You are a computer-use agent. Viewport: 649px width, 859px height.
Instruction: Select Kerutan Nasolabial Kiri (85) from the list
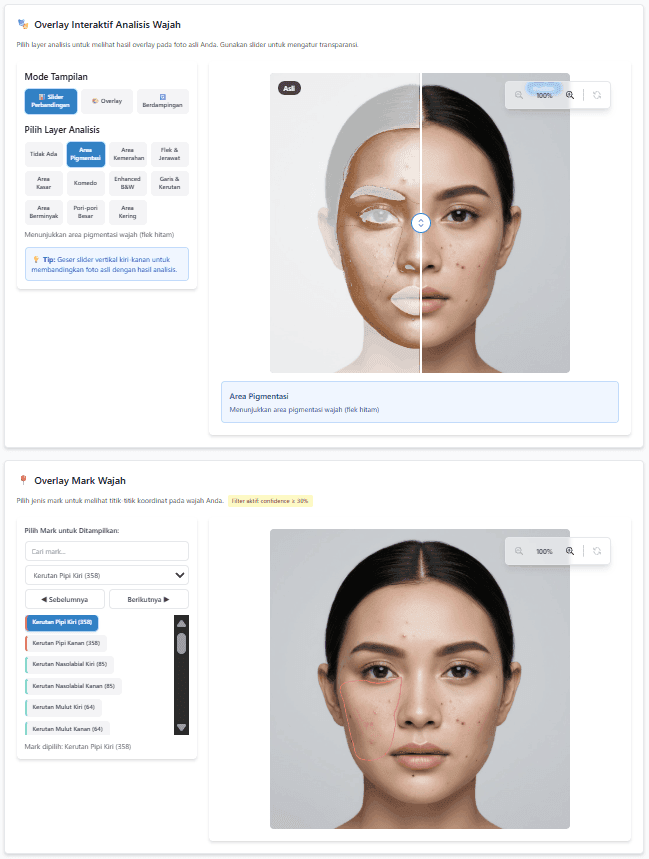pos(70,663)
